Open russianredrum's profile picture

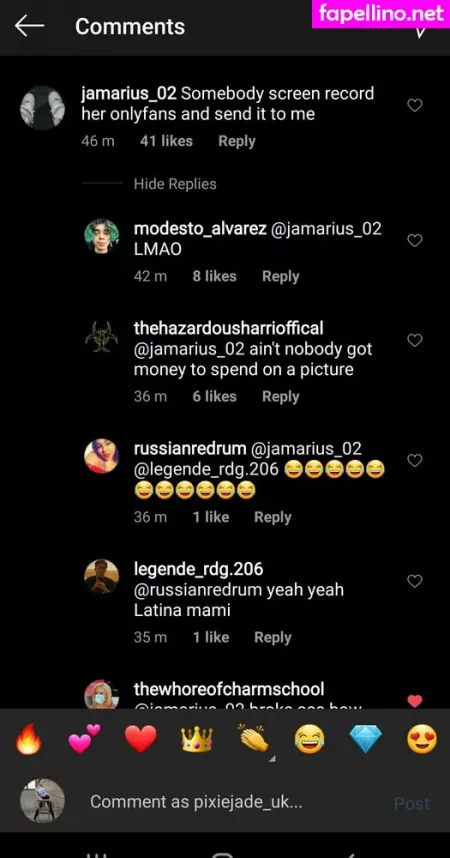pos(101,456)
